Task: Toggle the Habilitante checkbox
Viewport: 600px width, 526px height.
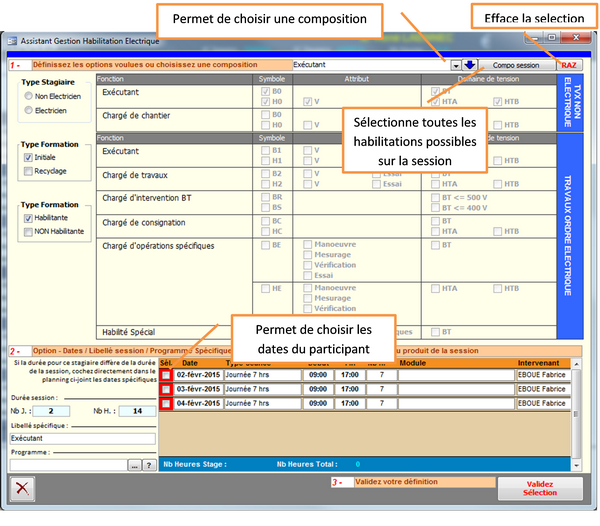Action: pos(27,218)
